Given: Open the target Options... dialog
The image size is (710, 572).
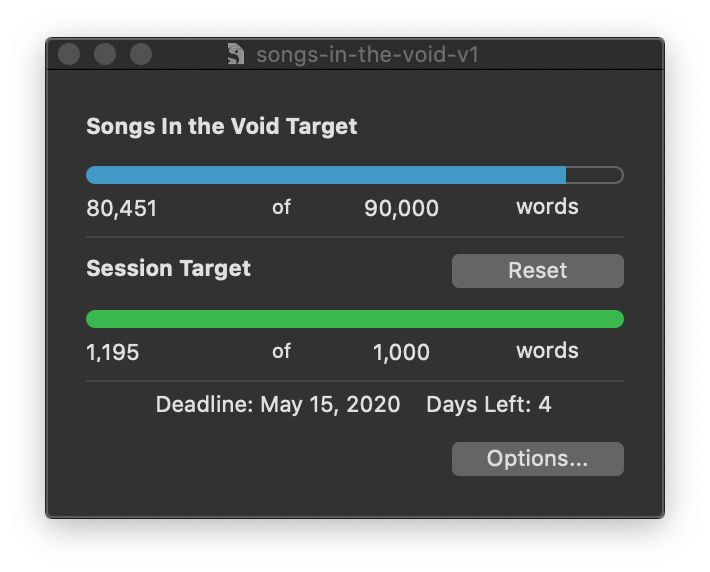Looking at the screenshot, I should point(537,459).
